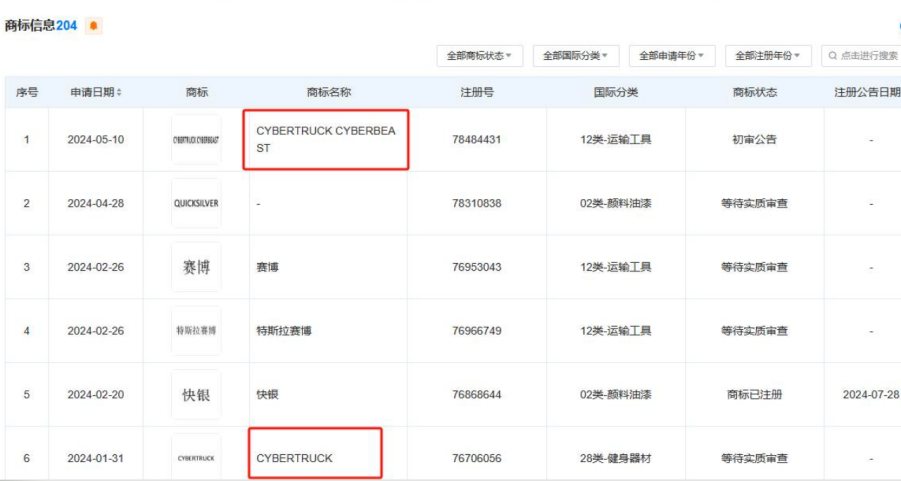901x481 pixels.
Task: Click the 注册号 column header
Action: click(x=476, y=92)
